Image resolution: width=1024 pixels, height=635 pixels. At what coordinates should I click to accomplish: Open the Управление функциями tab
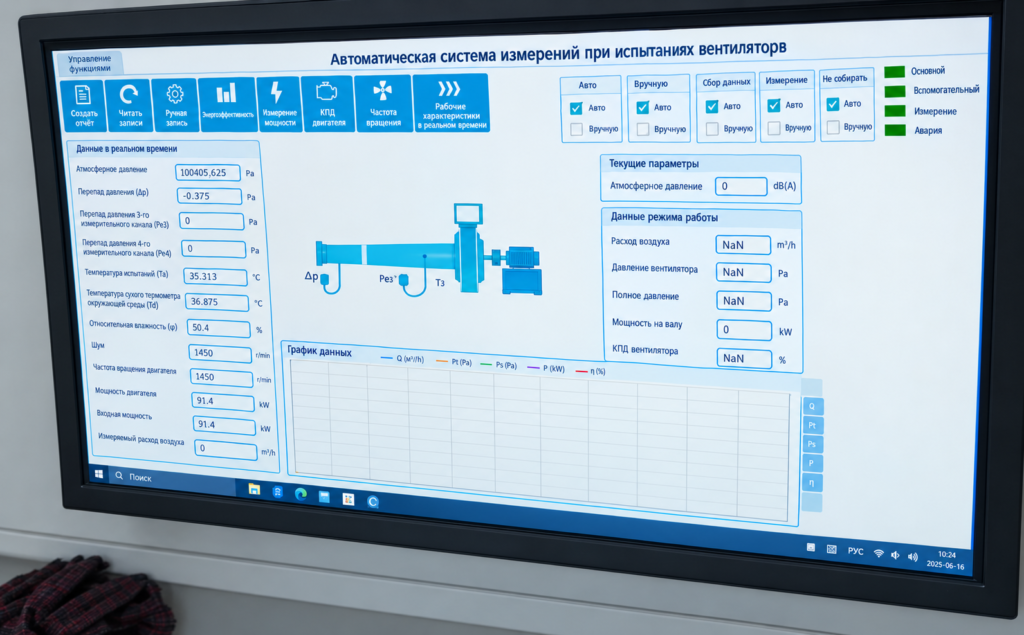[89, 63]
